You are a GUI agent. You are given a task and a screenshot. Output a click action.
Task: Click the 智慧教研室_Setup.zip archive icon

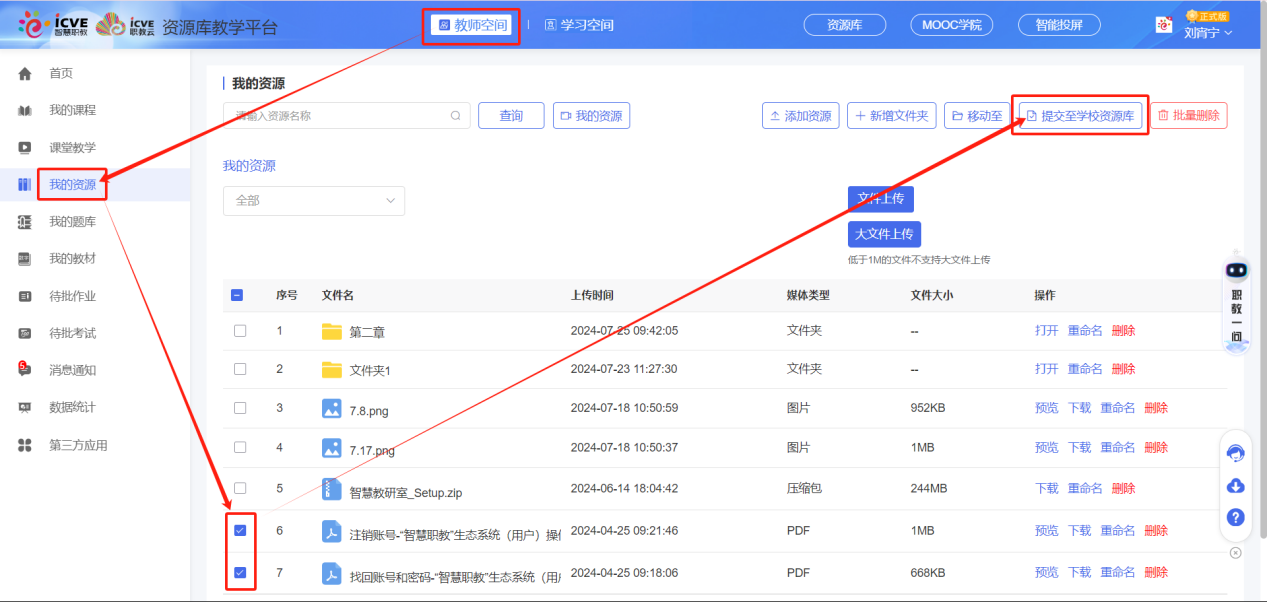[x=332, y=489]
